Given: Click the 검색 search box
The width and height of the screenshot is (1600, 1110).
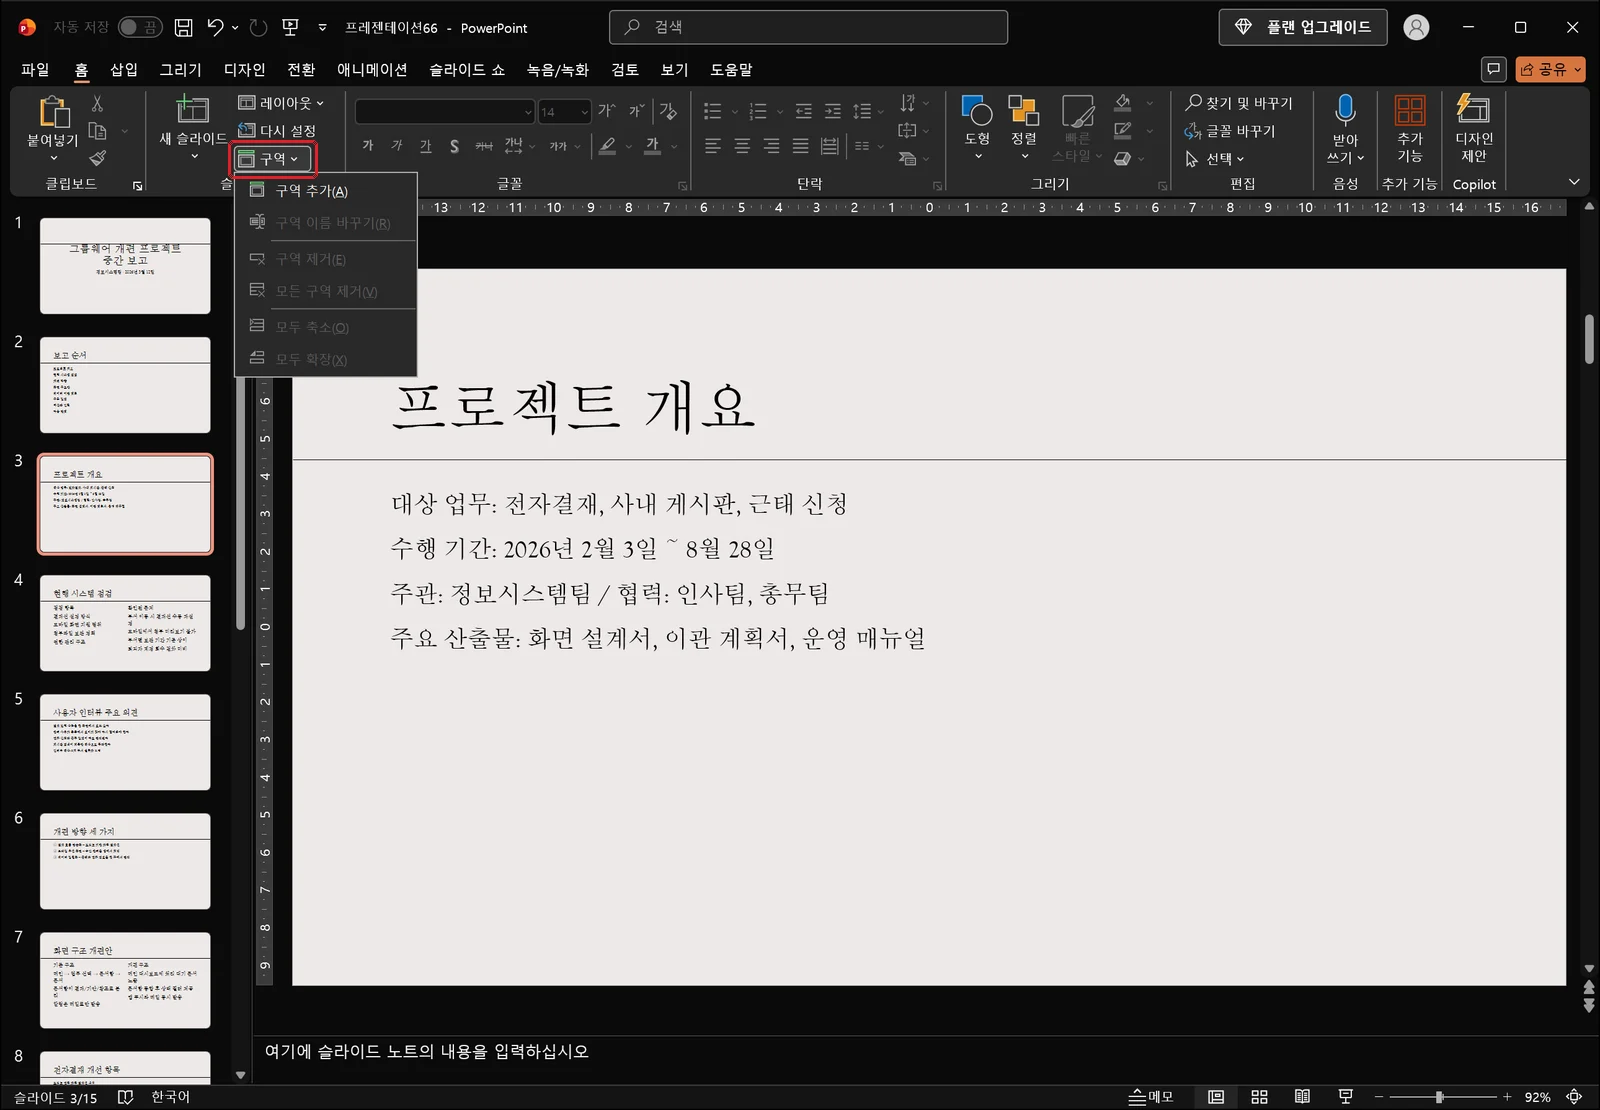Looking at the screenshot, I should click(x=808, y=27).
